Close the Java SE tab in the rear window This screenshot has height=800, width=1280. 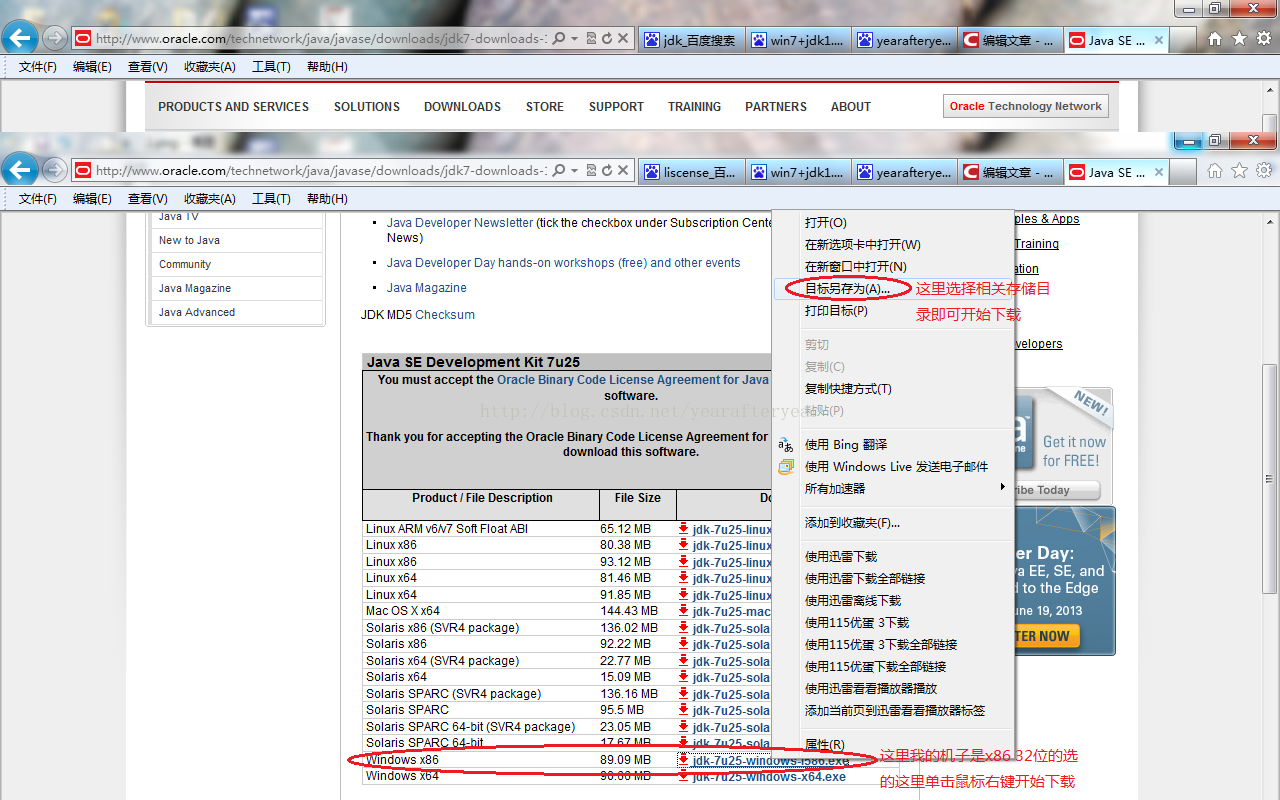click(1159, 41)
